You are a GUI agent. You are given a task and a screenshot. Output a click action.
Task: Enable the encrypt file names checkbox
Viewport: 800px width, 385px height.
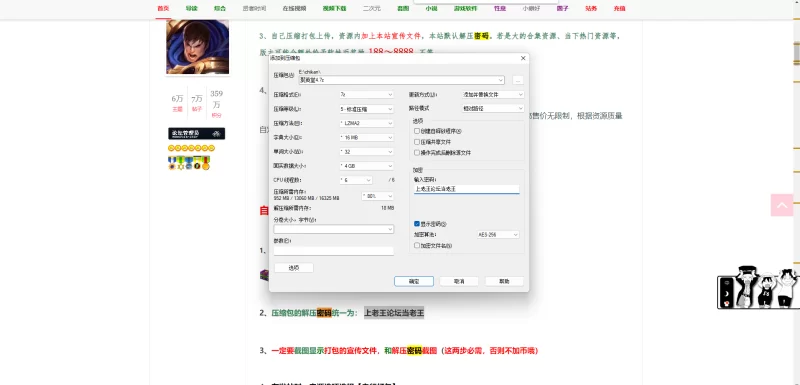click(417, 245)
